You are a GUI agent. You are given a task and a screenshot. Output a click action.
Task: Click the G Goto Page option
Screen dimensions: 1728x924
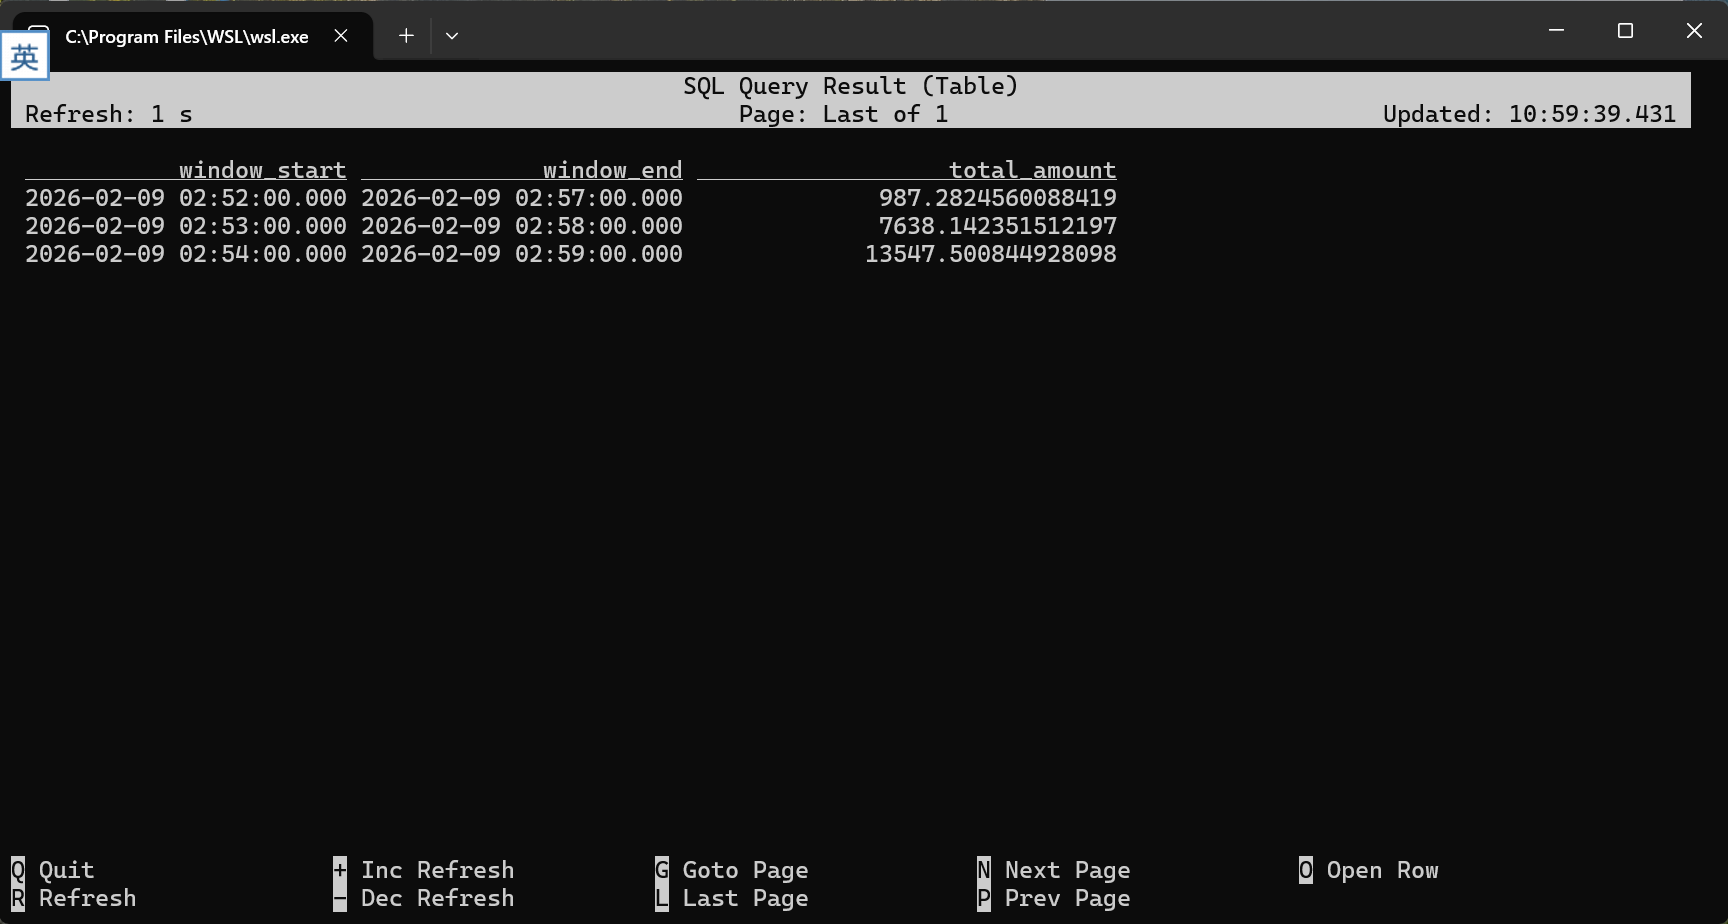(x=733, y=870)
